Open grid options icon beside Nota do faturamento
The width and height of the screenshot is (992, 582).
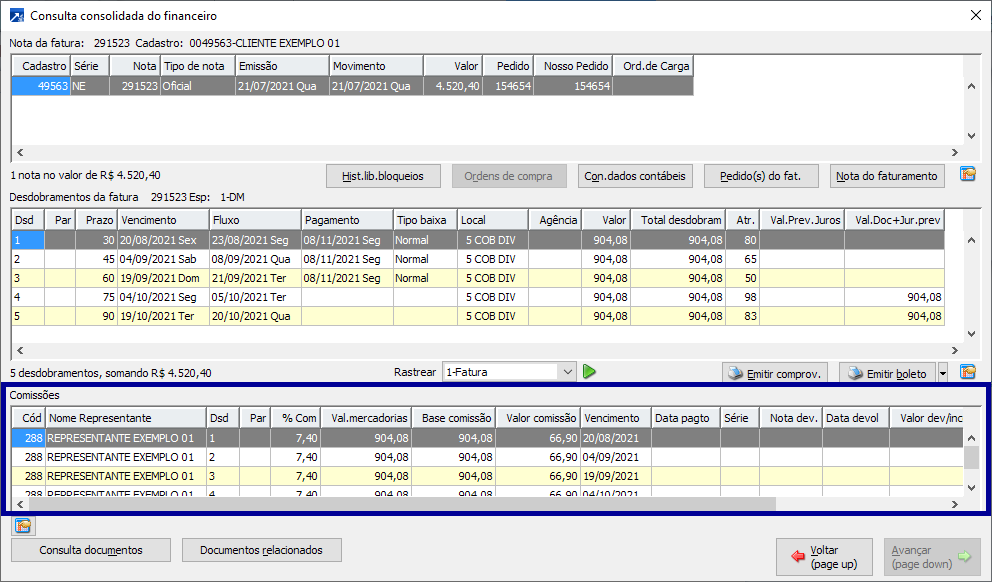[967, 175]
